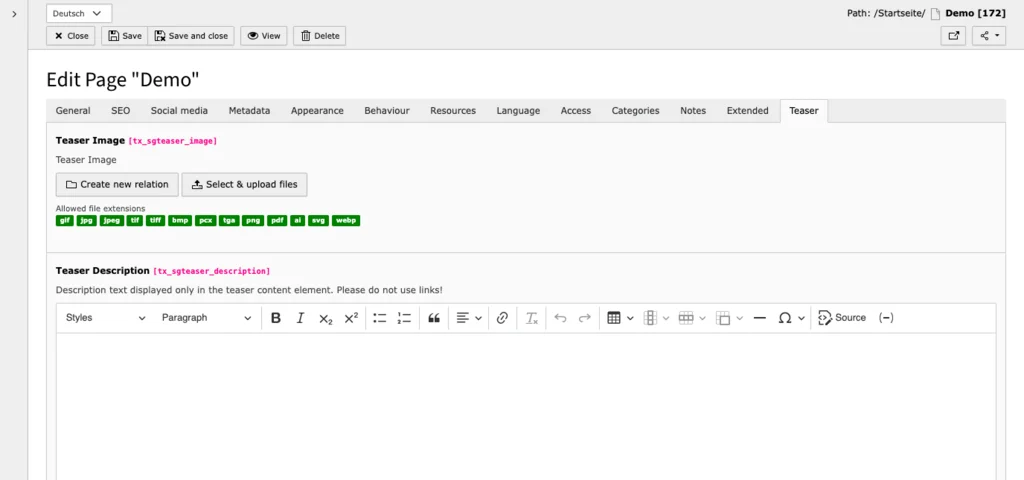The image size is (1024, 480).
Task: Open the Styles dropdown
Action: point(105,318)
